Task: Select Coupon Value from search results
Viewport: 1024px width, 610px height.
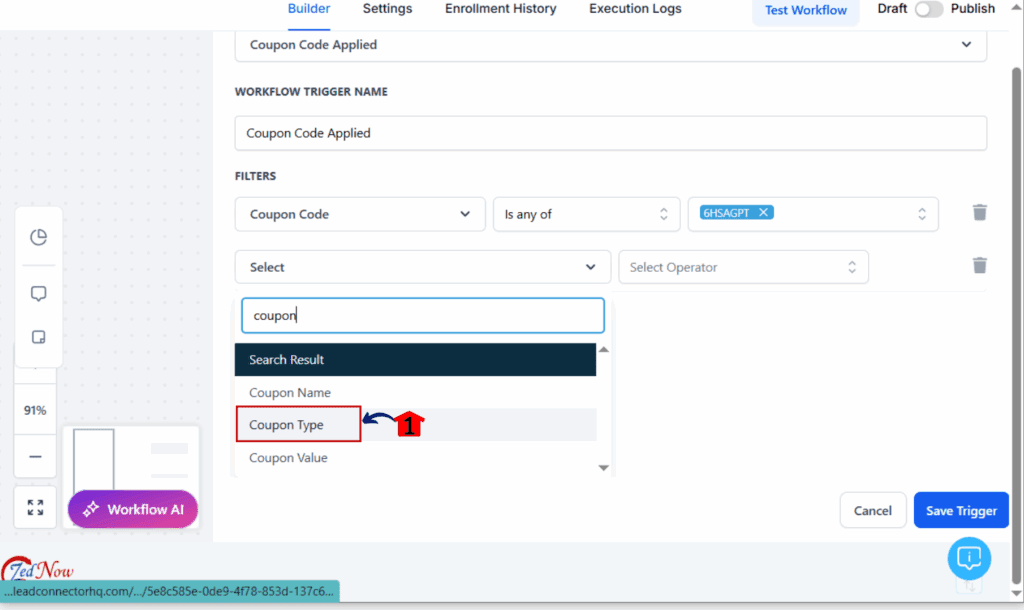Action: [x=415, y=458]
